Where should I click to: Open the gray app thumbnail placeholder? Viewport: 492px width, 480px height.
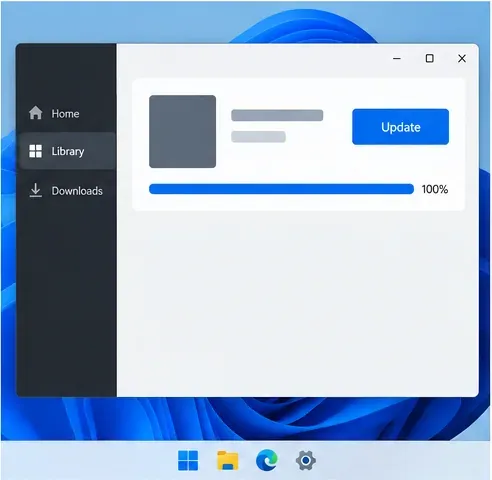pos(182,131)
